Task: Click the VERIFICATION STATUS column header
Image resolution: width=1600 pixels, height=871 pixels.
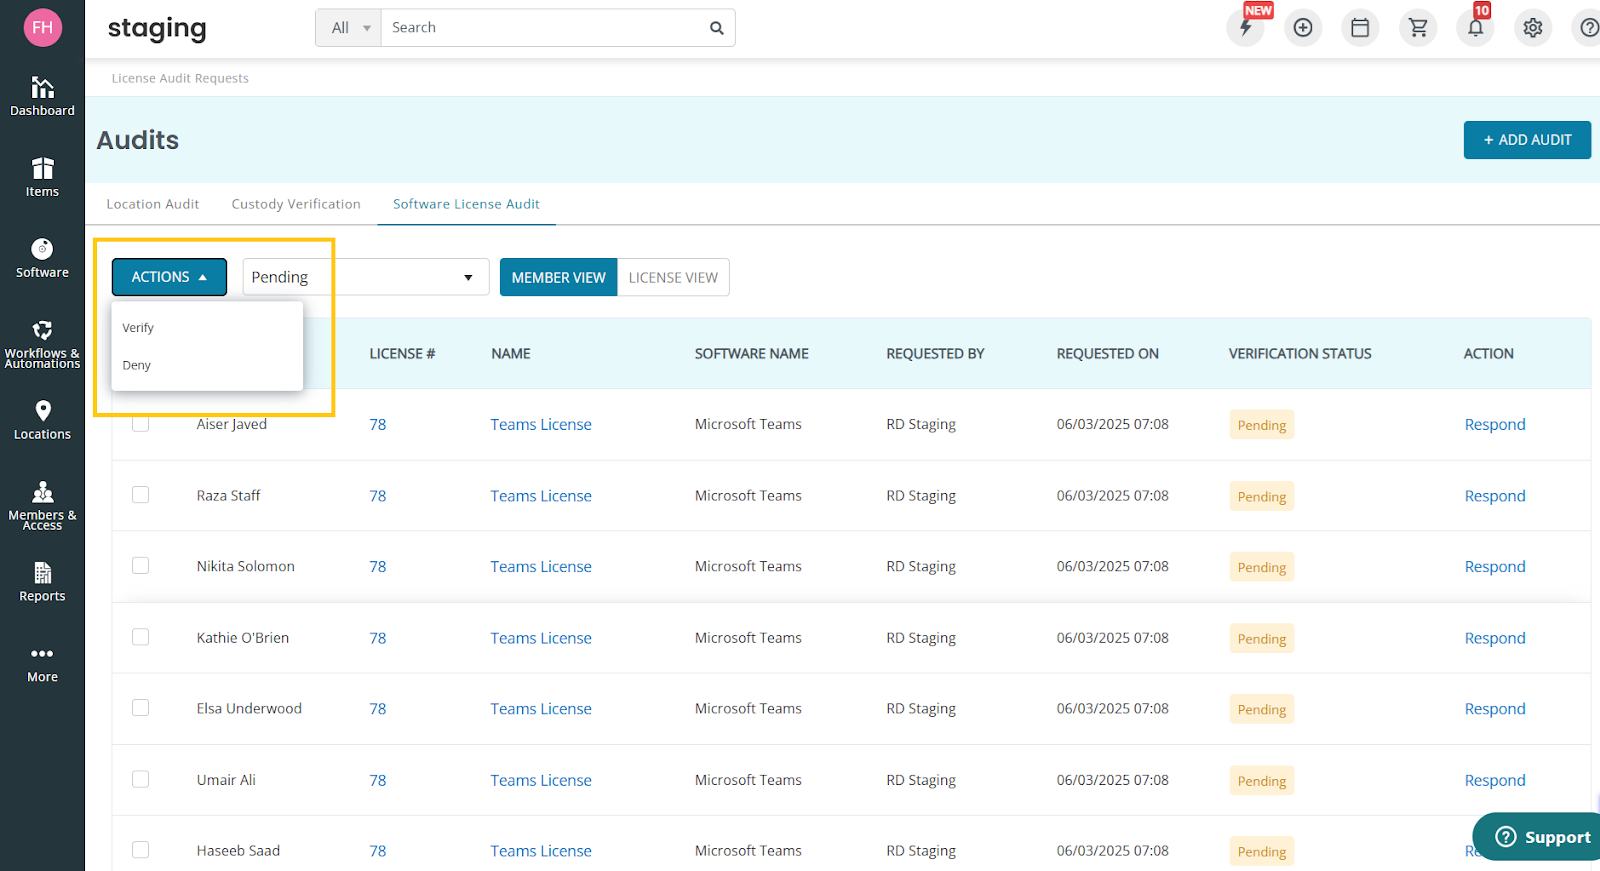Action: (x=1300, y=353)
